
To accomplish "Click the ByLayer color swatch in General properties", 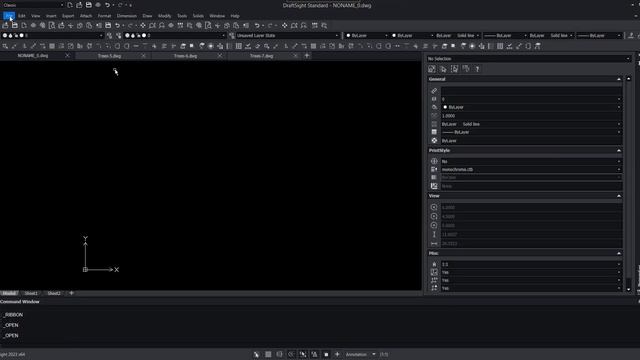I will 445,107.
